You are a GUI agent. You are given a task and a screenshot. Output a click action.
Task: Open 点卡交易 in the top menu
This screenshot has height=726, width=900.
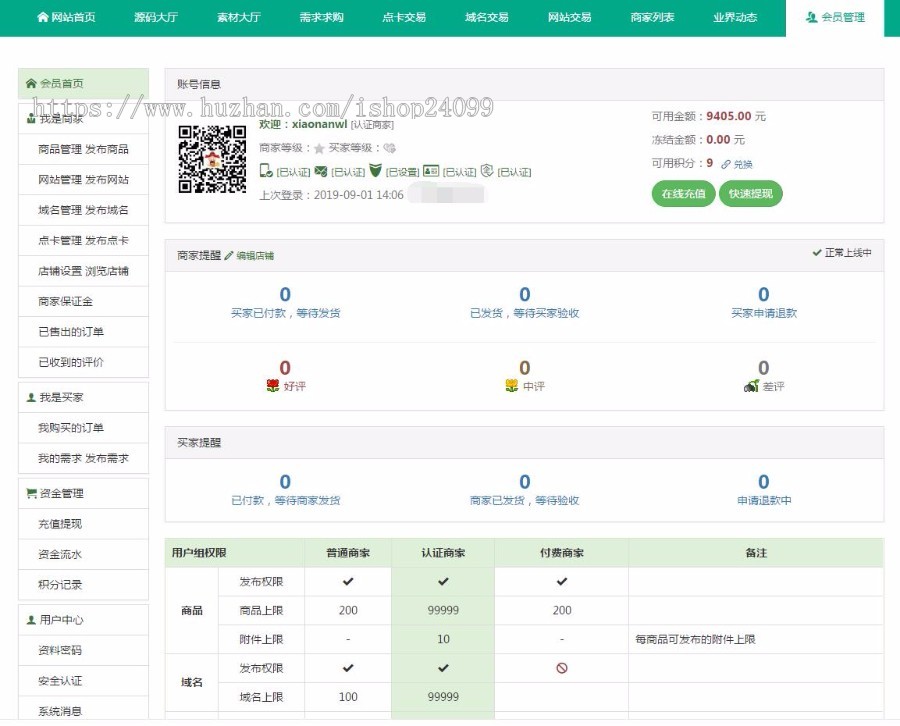point(404,17)
